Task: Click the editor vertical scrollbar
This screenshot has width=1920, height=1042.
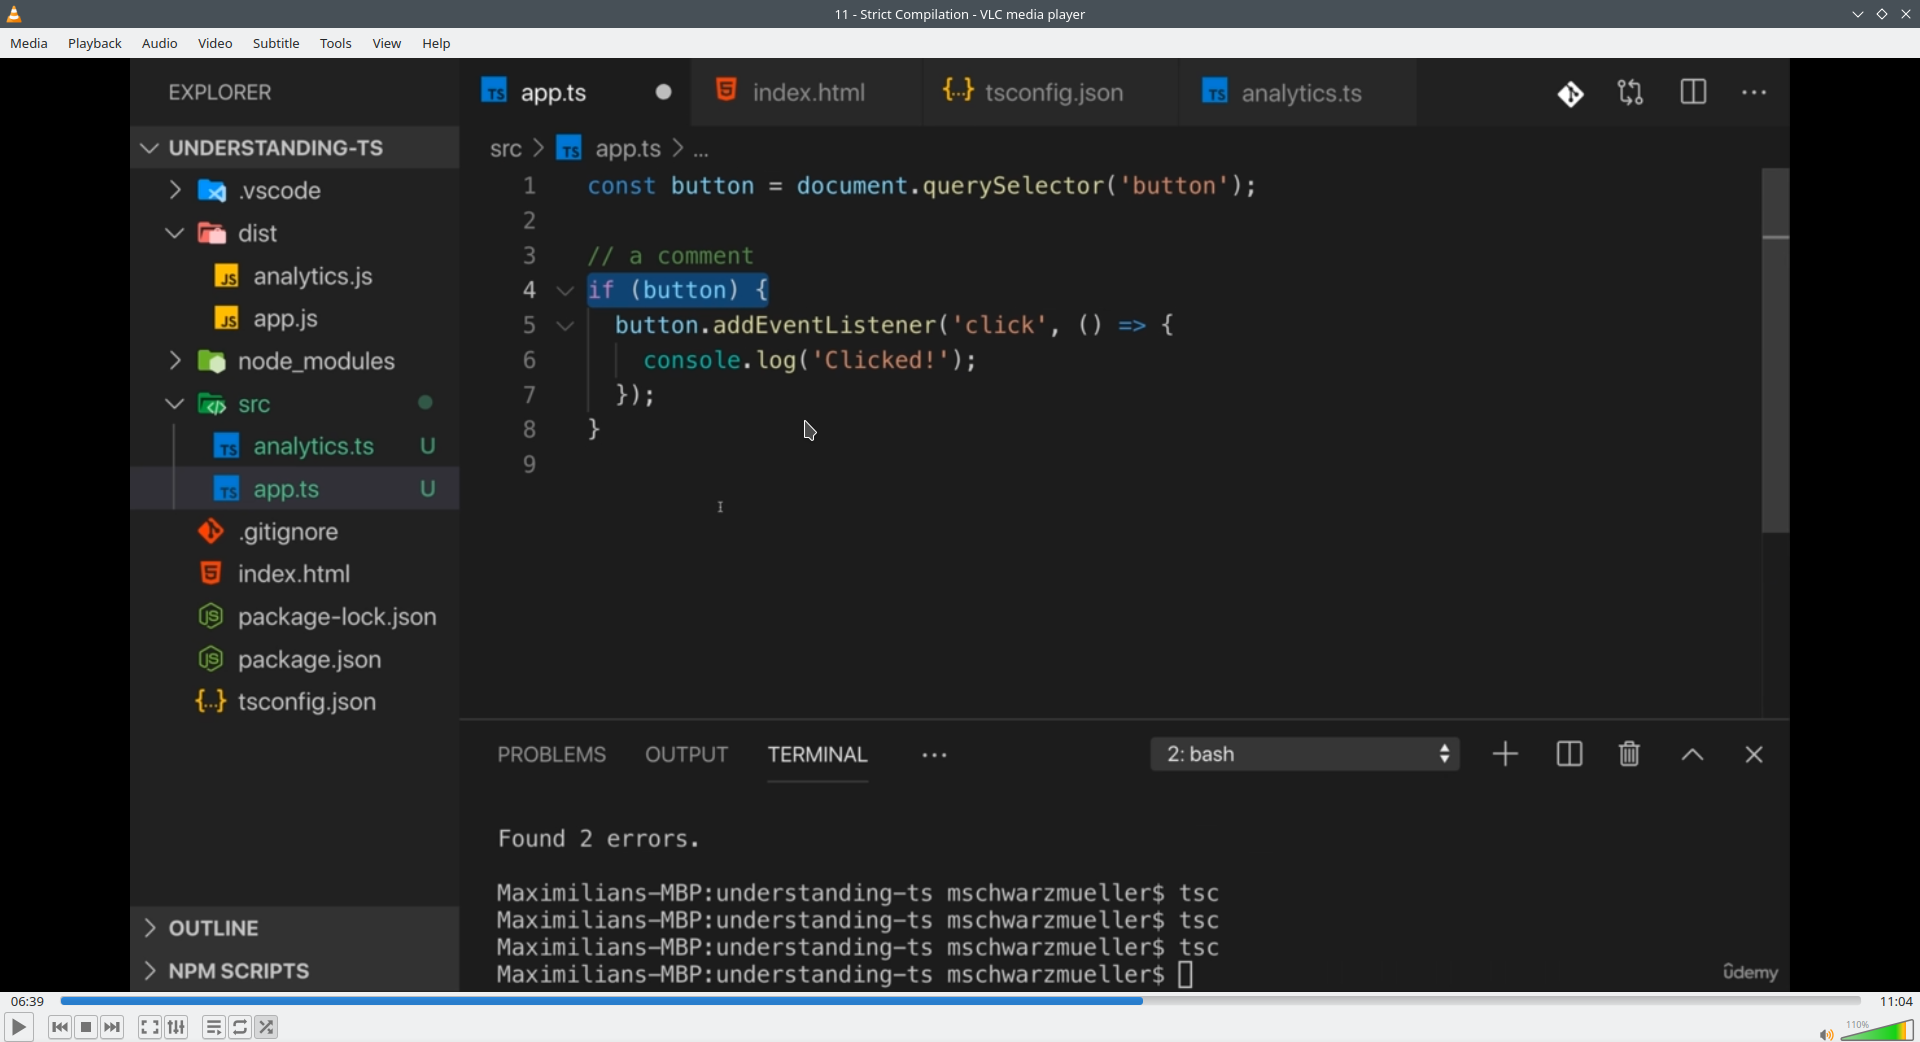Action: (1775, 350)
